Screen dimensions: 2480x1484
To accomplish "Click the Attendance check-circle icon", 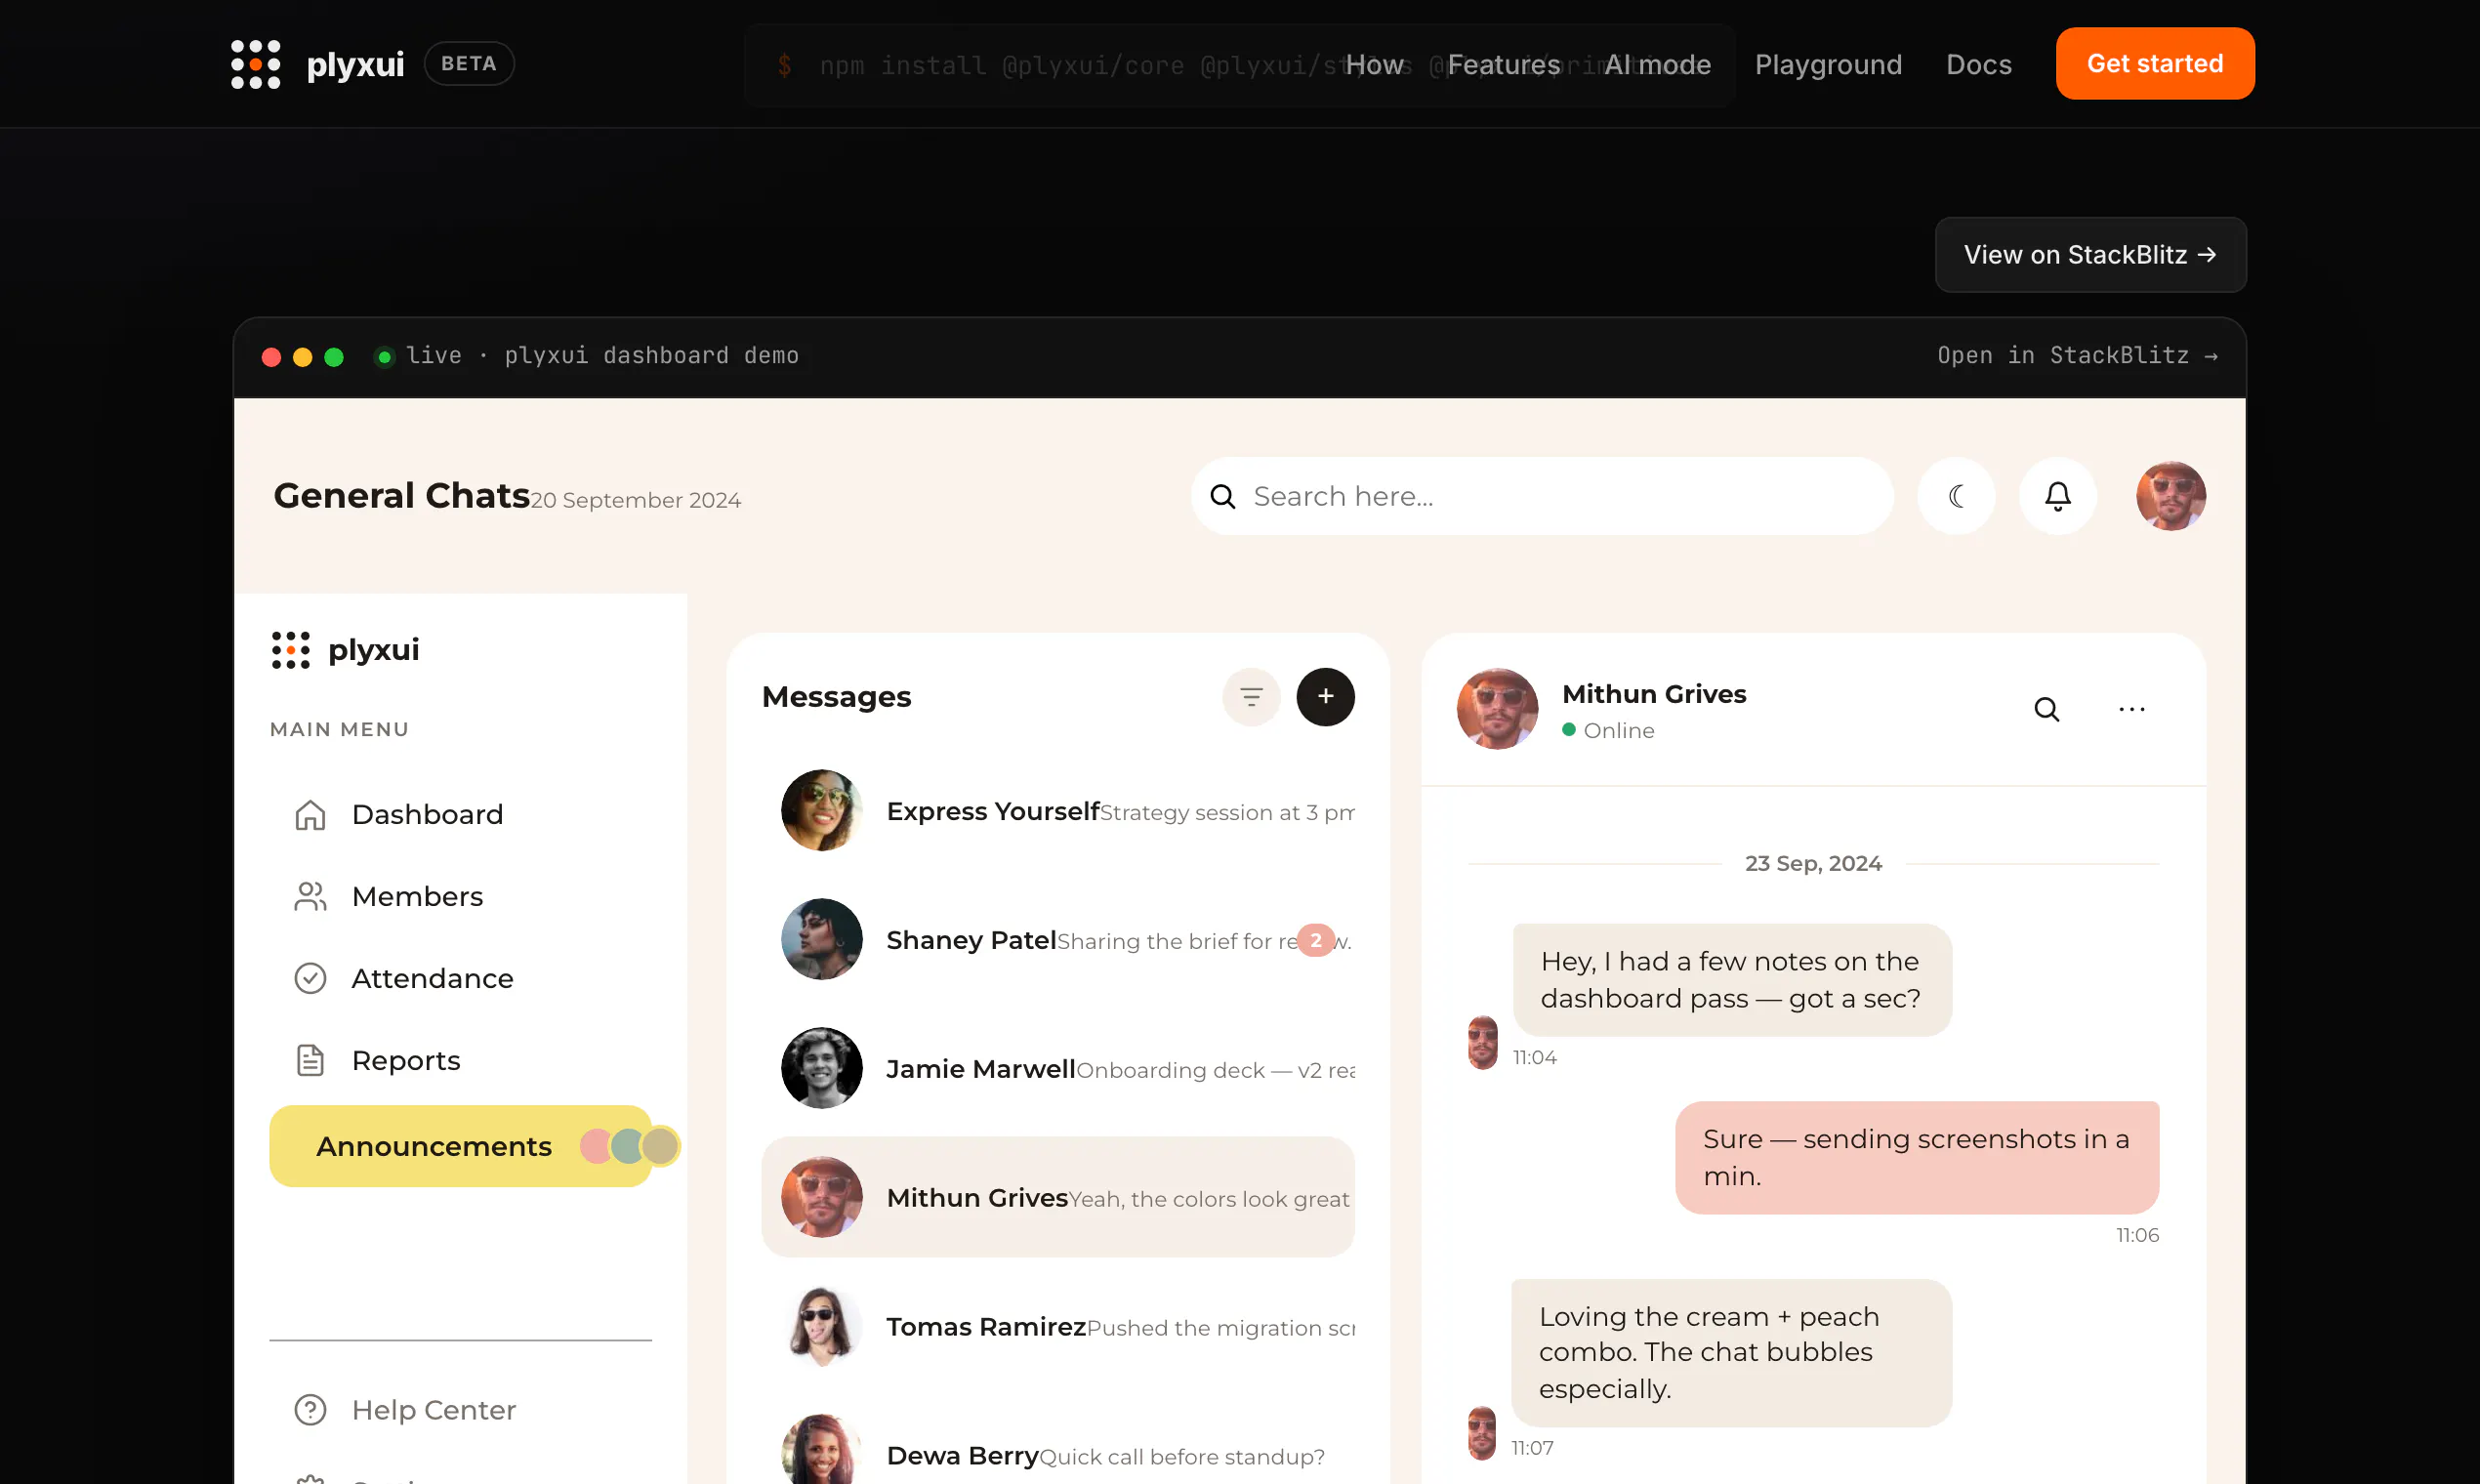I will click(x=310, y=979).
